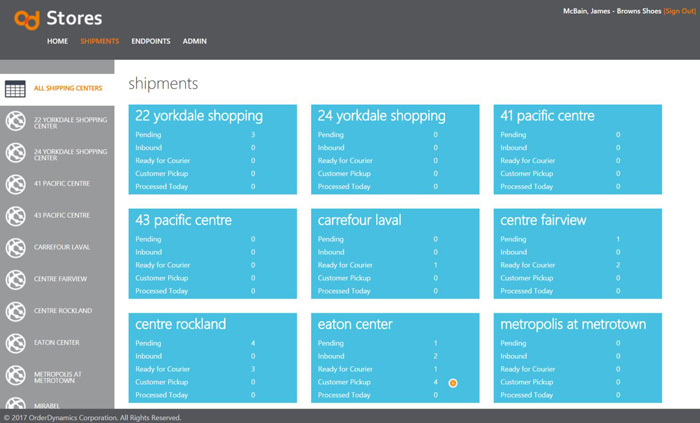Screen dimensions: 700x423
Task: Open the metropolis at metrotown card title
Action: coord(573,324)
